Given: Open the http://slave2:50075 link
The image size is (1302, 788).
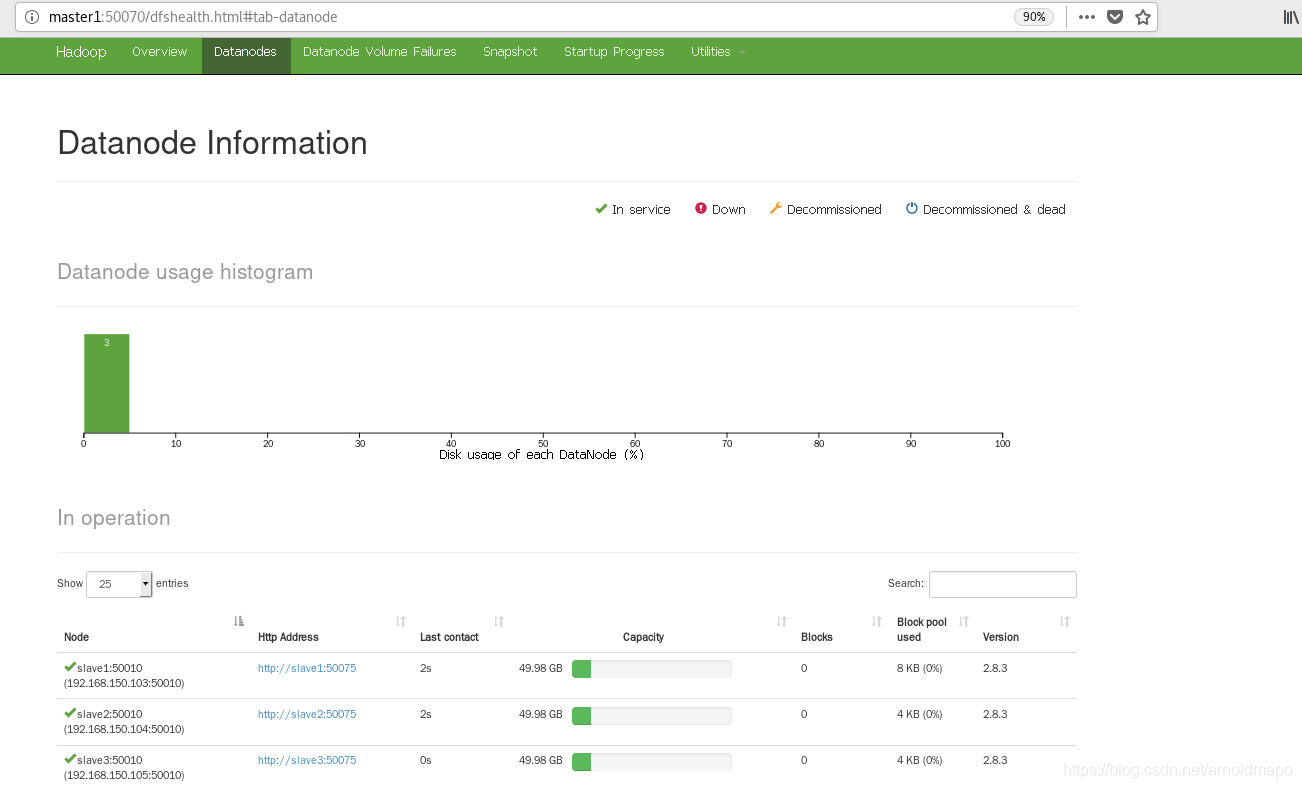Looking at the screenshot, I should point(307,714).
